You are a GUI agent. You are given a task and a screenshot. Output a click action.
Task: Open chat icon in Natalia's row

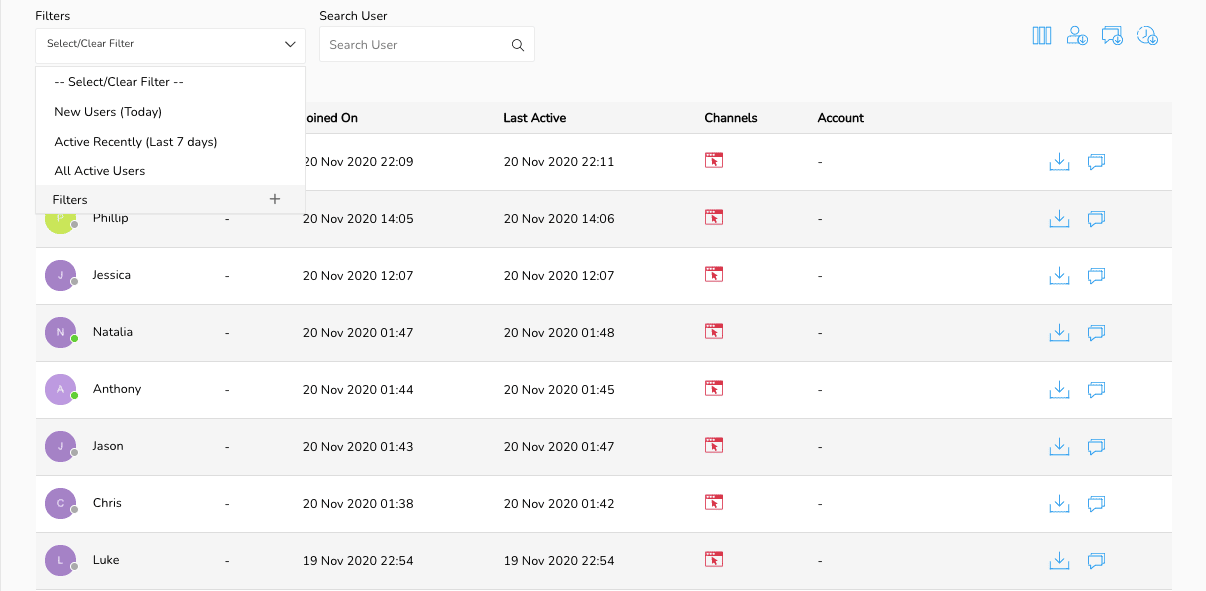click(1096, 333)
